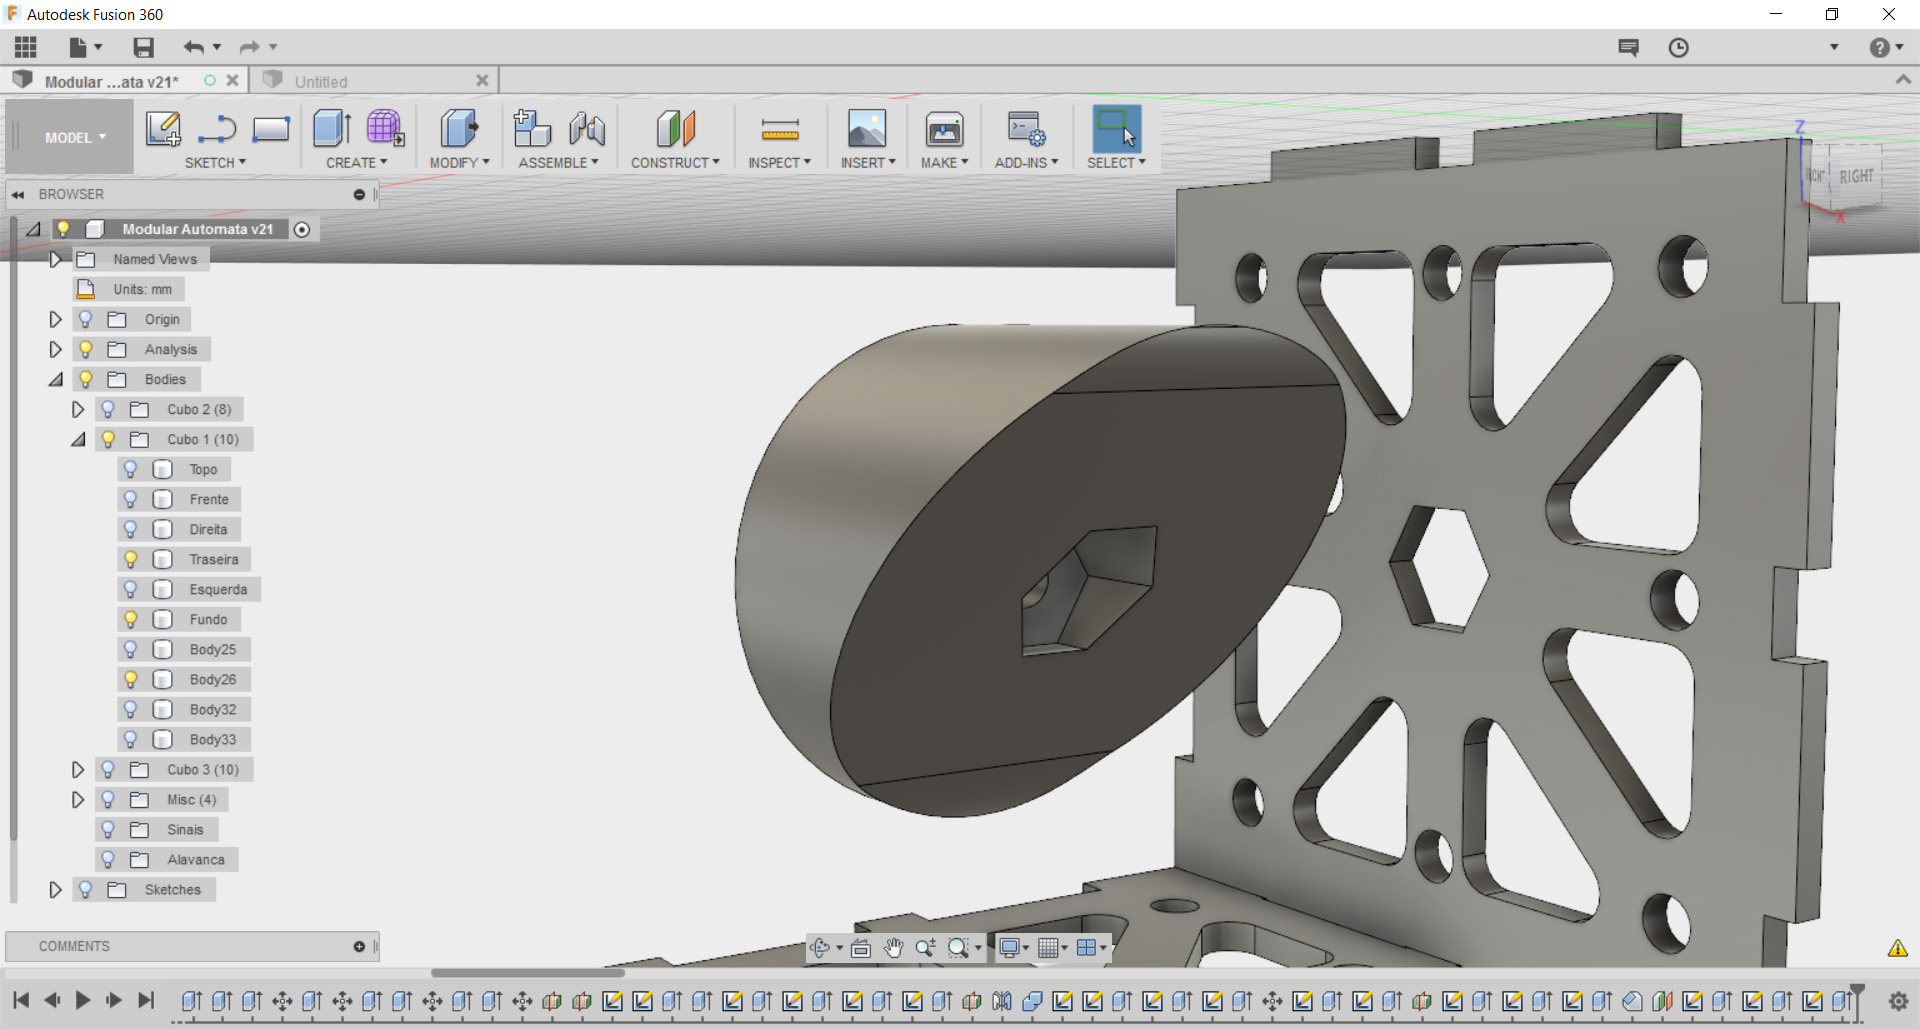Open the Help menu question icon
Screen dimensions: 1920x1030
point(1880,47)
